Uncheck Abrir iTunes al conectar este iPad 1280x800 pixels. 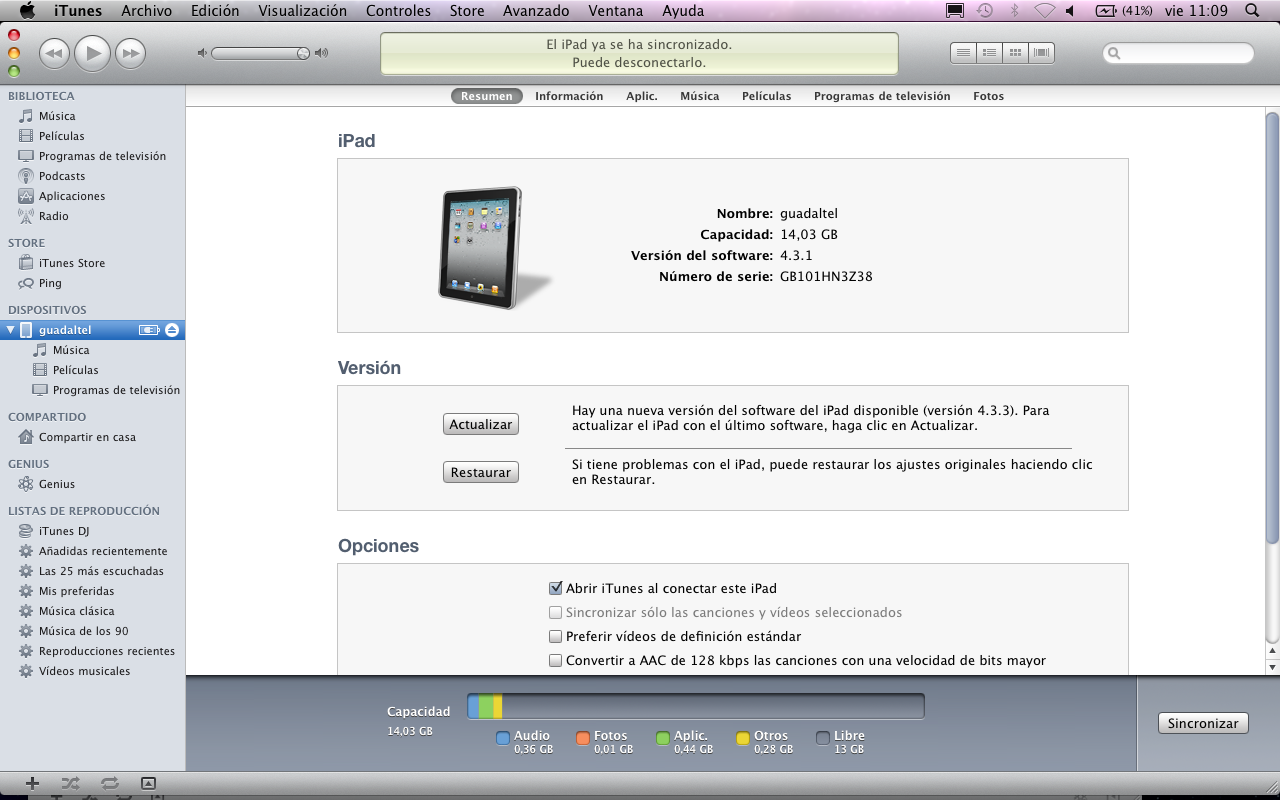coord(556,588)
